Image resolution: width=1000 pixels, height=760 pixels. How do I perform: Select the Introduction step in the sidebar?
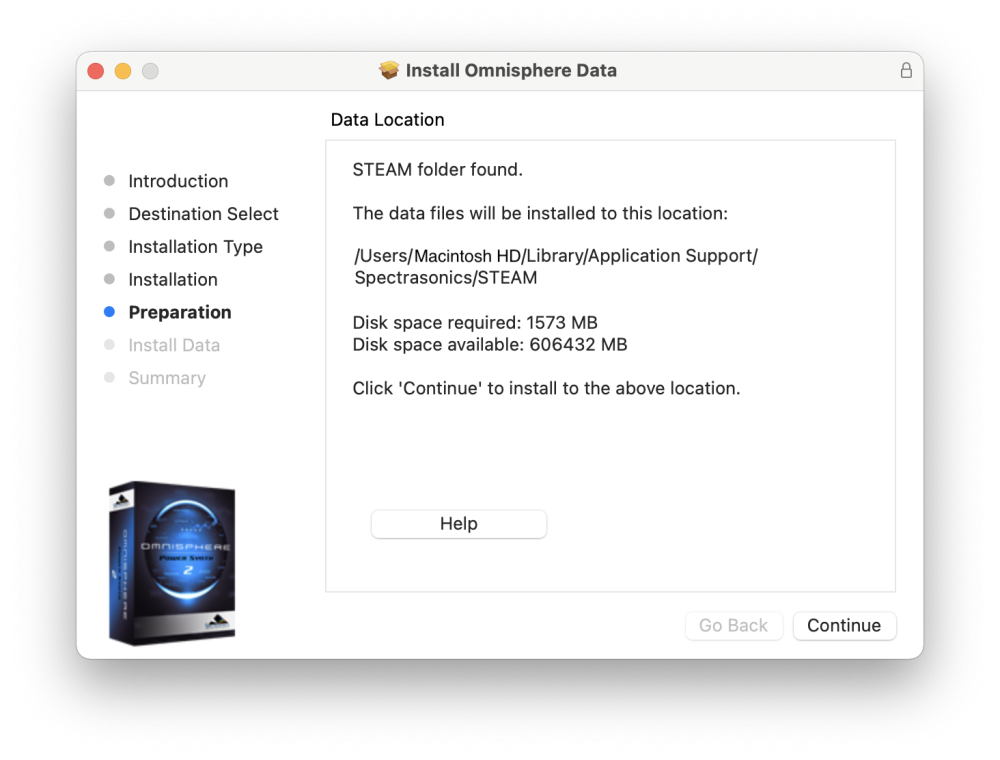[x=178, y=181]
